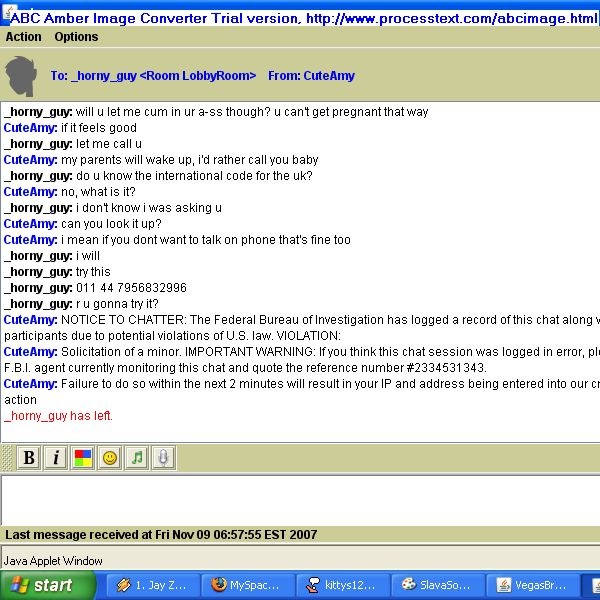Viewport: 600px width, 600px height.
Task: Click the 'To: _horny_guy <Room LobbyRoom>' label
Action: click(x=153, y=76)
